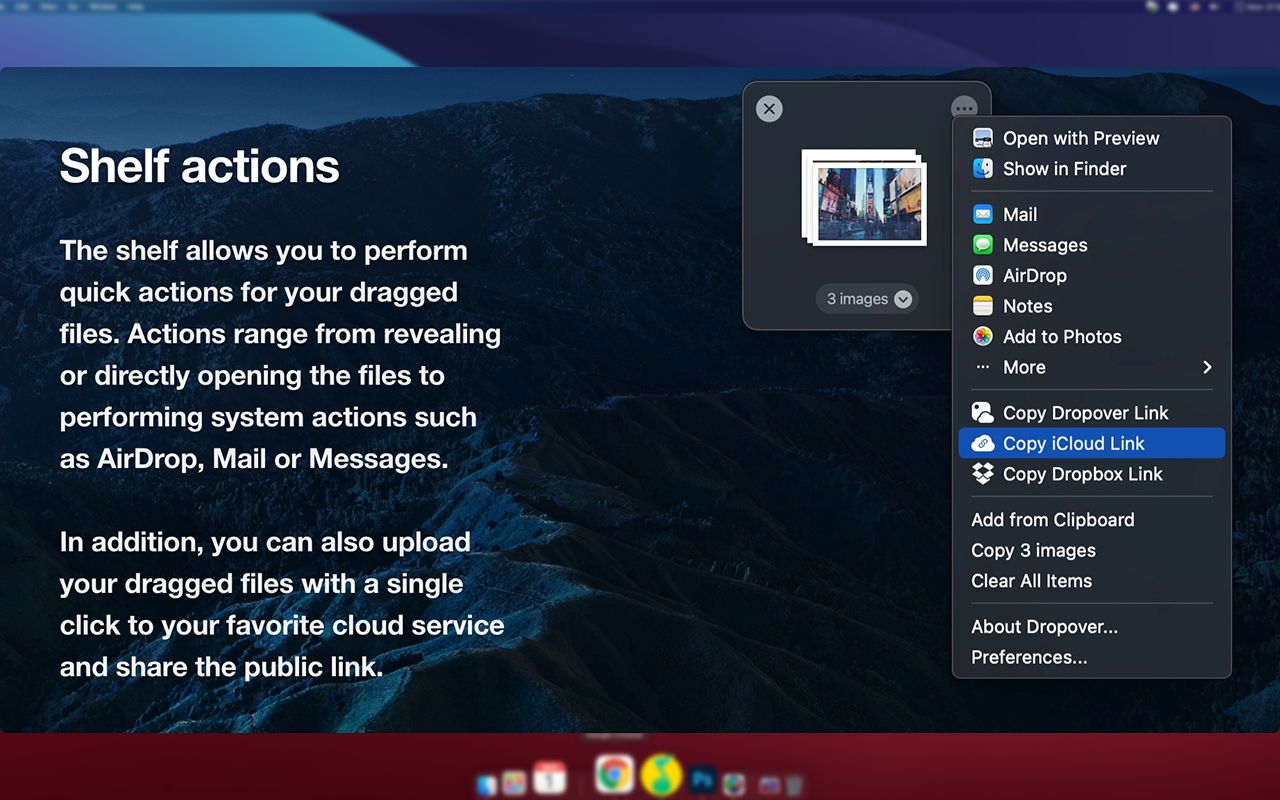Click the AirDrop icon in menu
1280x800 pixels.
[x=983, y=275]
